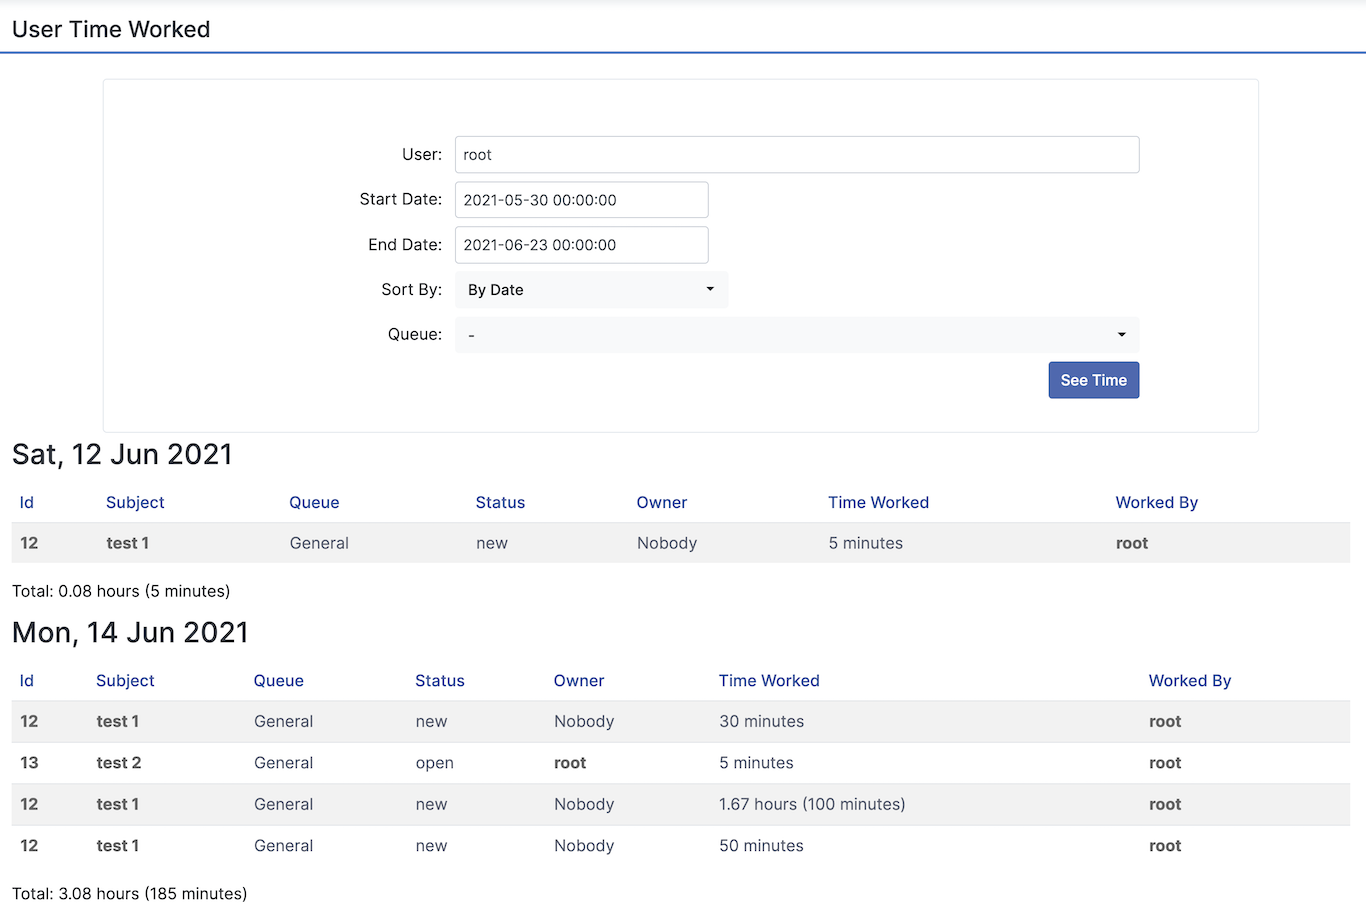1366x916 pixels.
Task: Click the User input field
Action: click(x=797, y=154)
